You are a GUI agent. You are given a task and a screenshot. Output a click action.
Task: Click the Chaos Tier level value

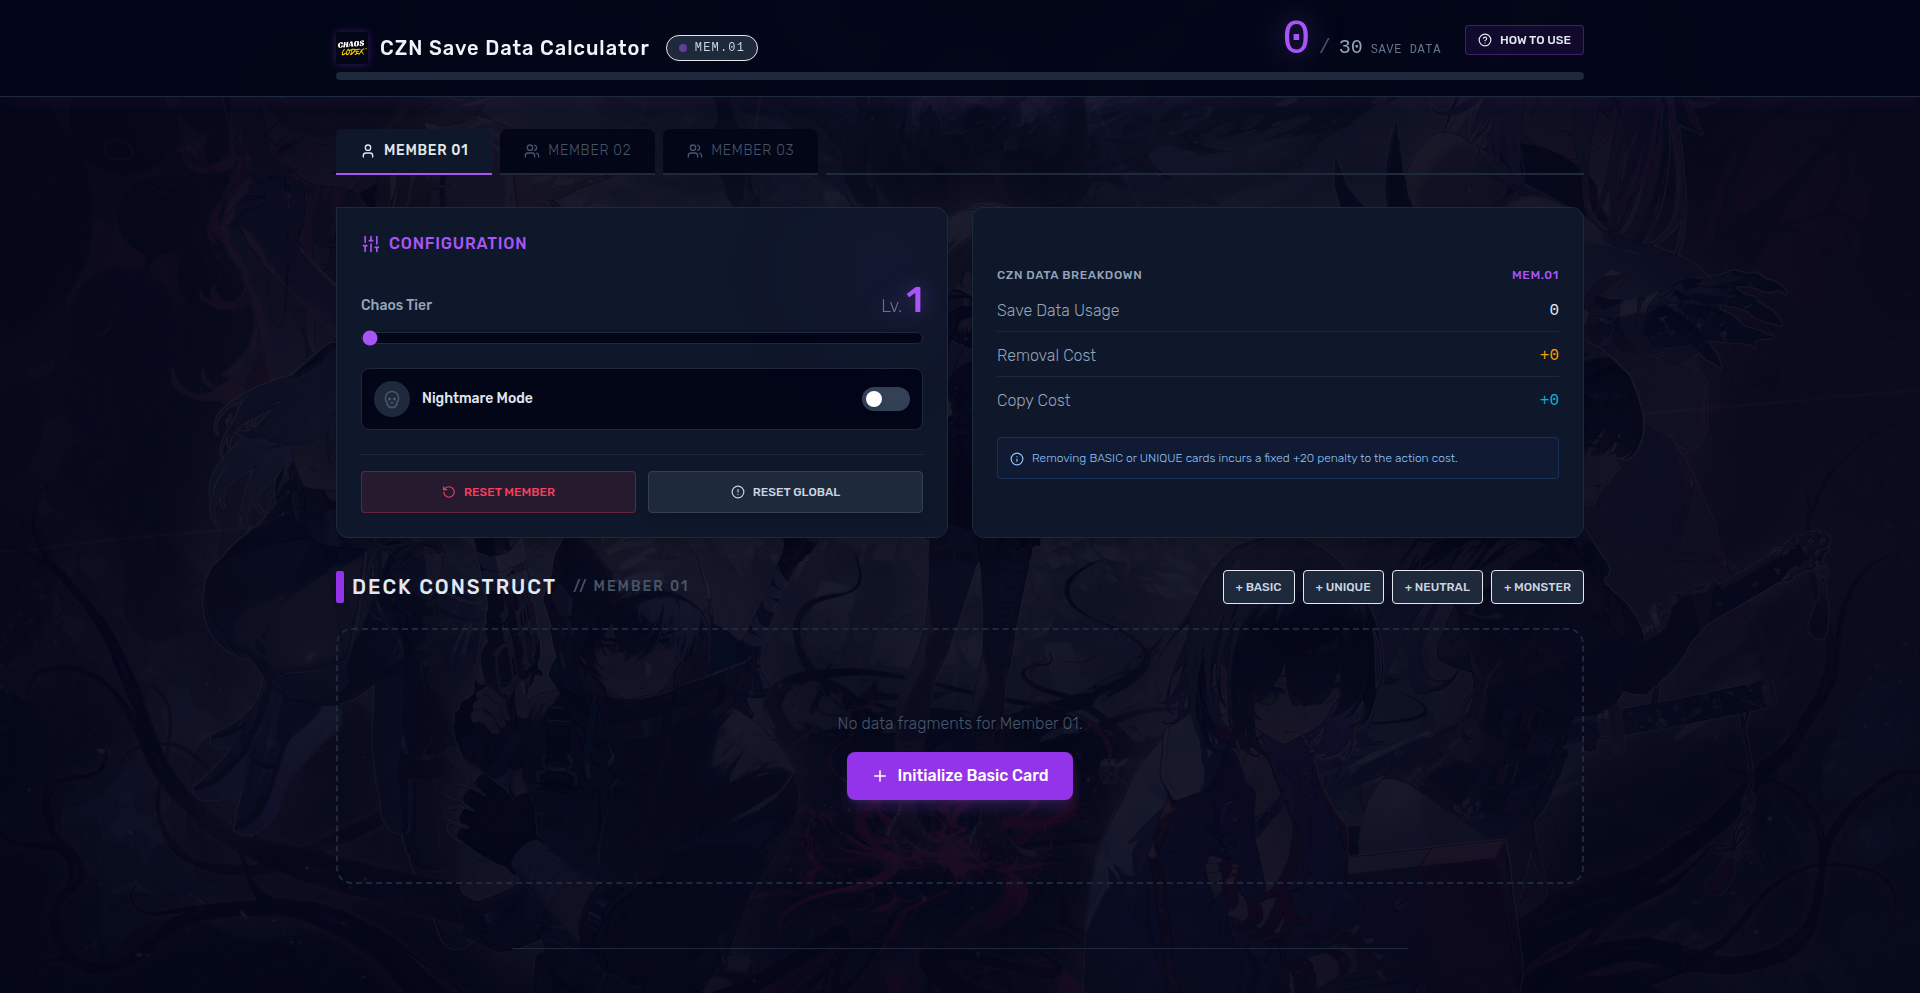[902, 301]
